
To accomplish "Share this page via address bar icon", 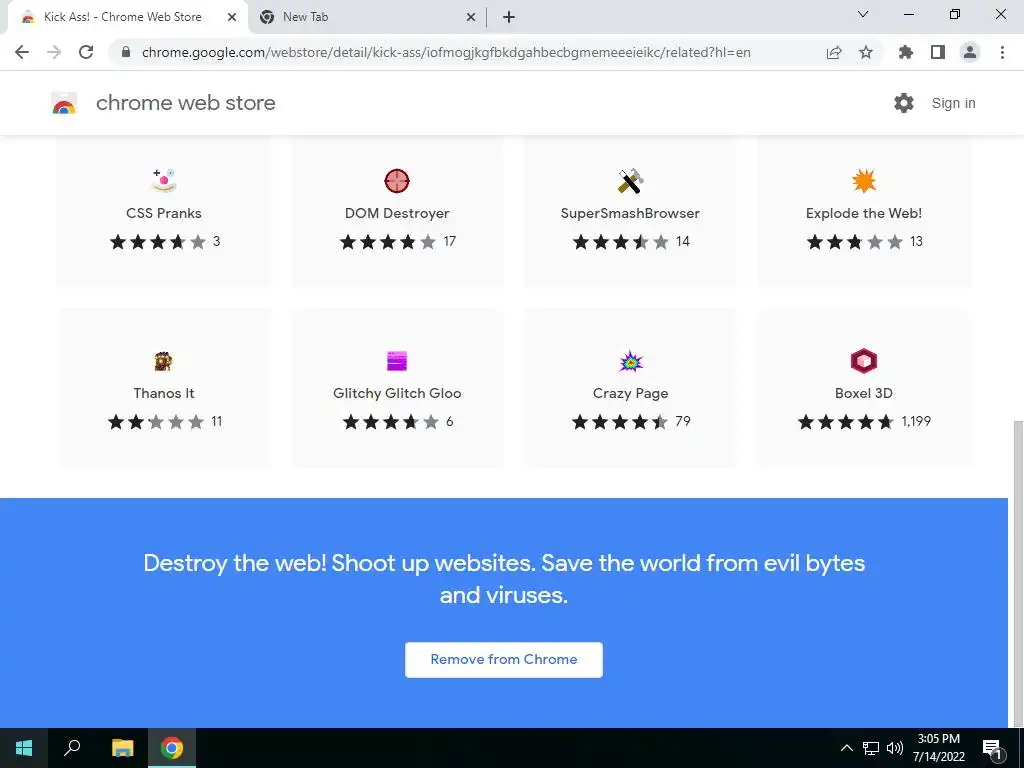I will (833, 52).
